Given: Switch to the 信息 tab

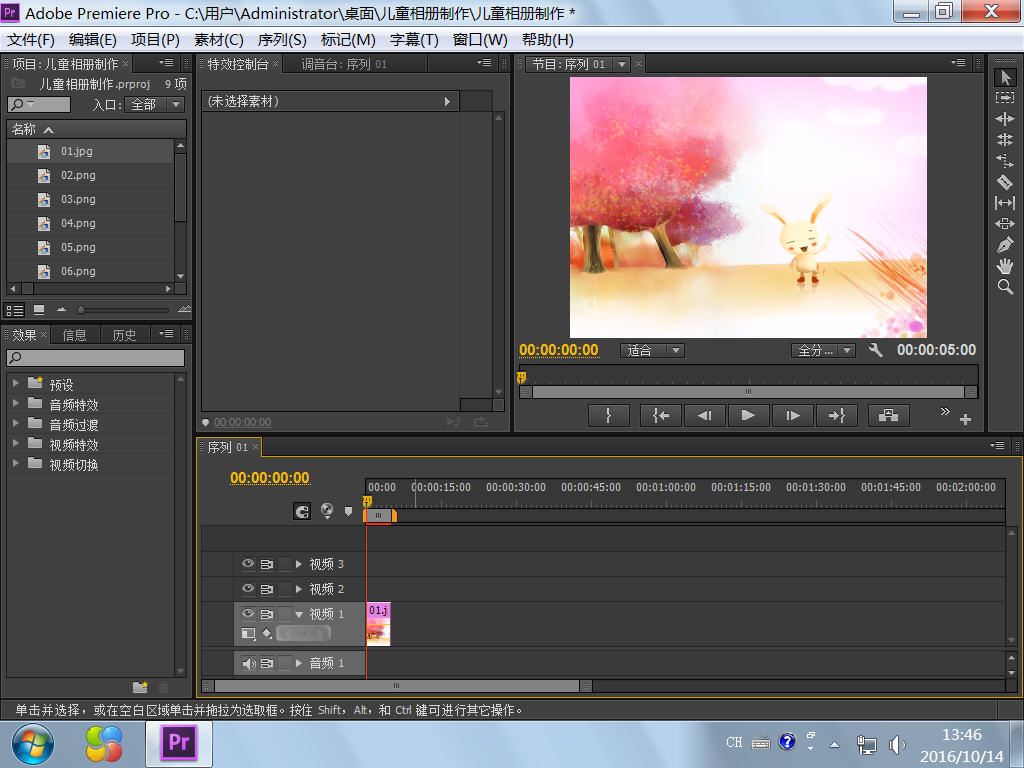Looking at the screenshot, I should 74,335.
